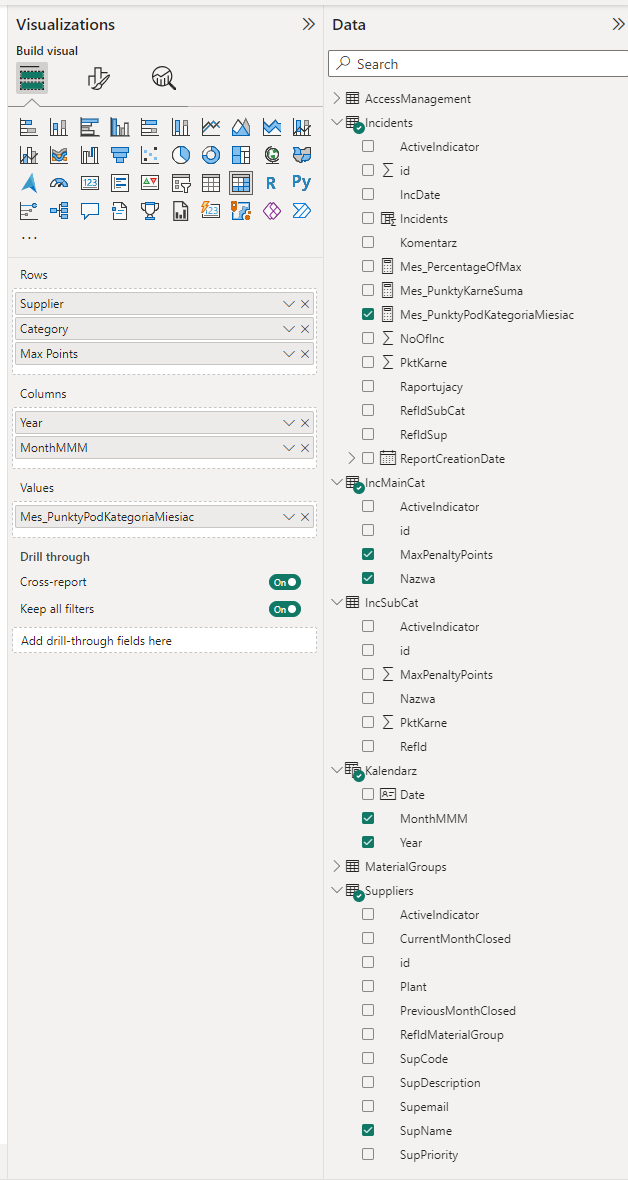Viewport: 628px width, 1180px height.
Task: Remove MonthMMM from Columns
Action: point(305,448)
